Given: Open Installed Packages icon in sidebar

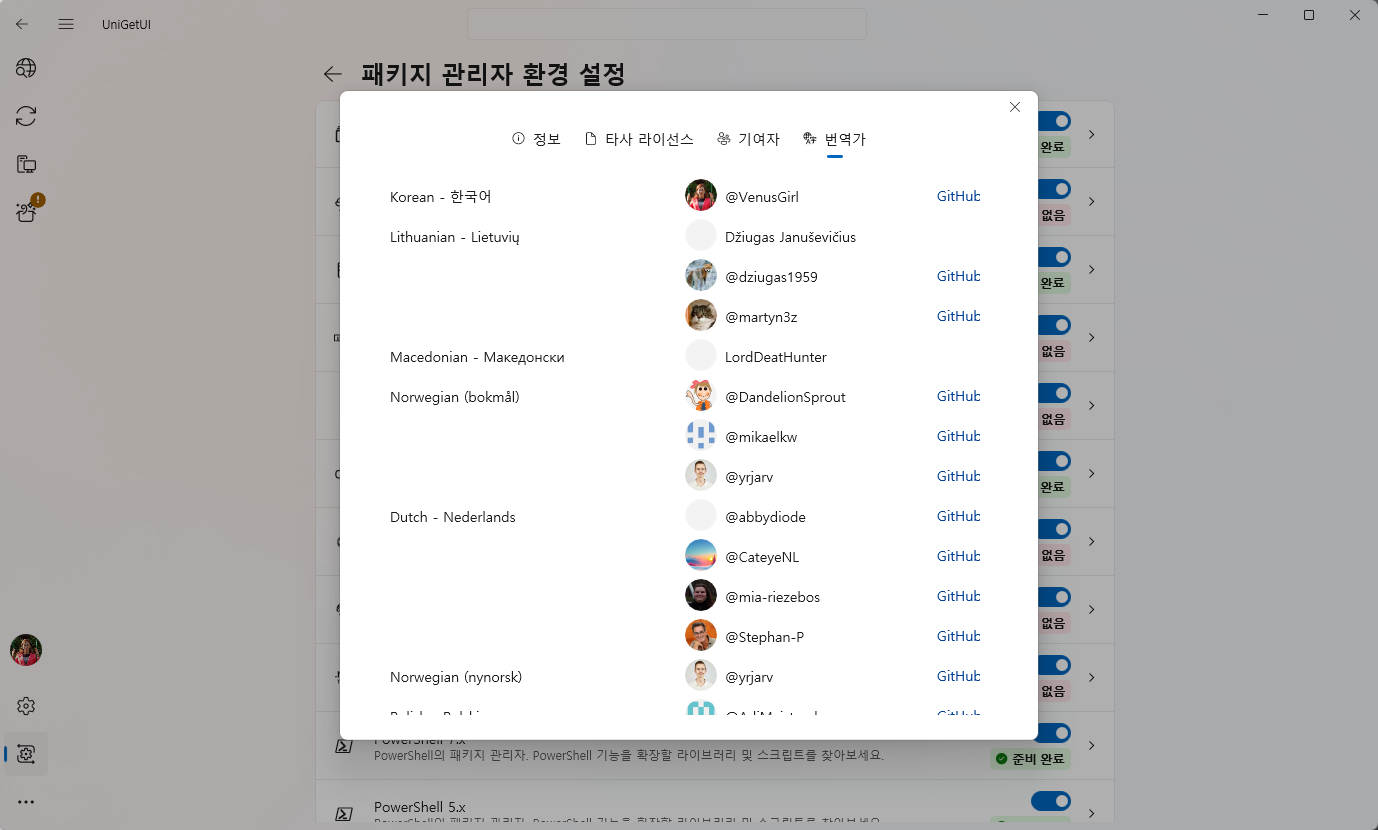Looking at the screenshot, I should pyautogui.click(x=26, y=164).
